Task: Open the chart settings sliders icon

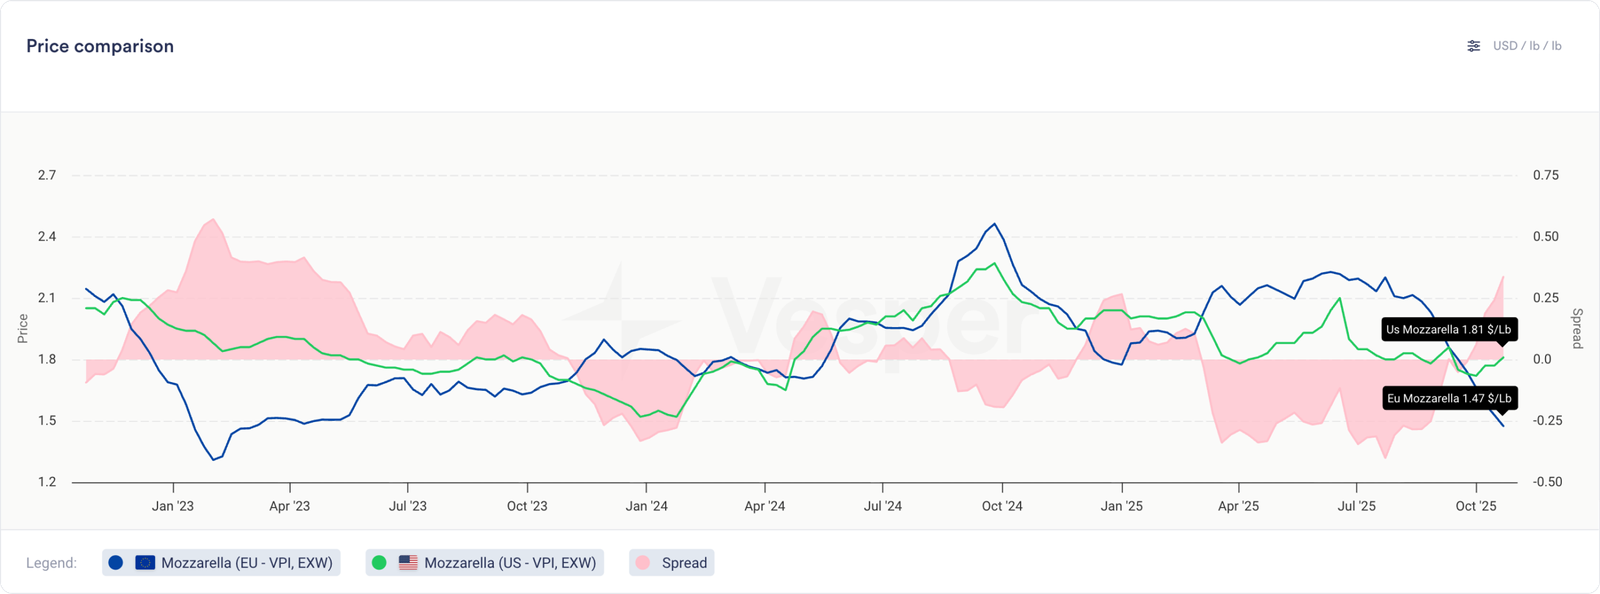Action: click(x=1473, y=46)
